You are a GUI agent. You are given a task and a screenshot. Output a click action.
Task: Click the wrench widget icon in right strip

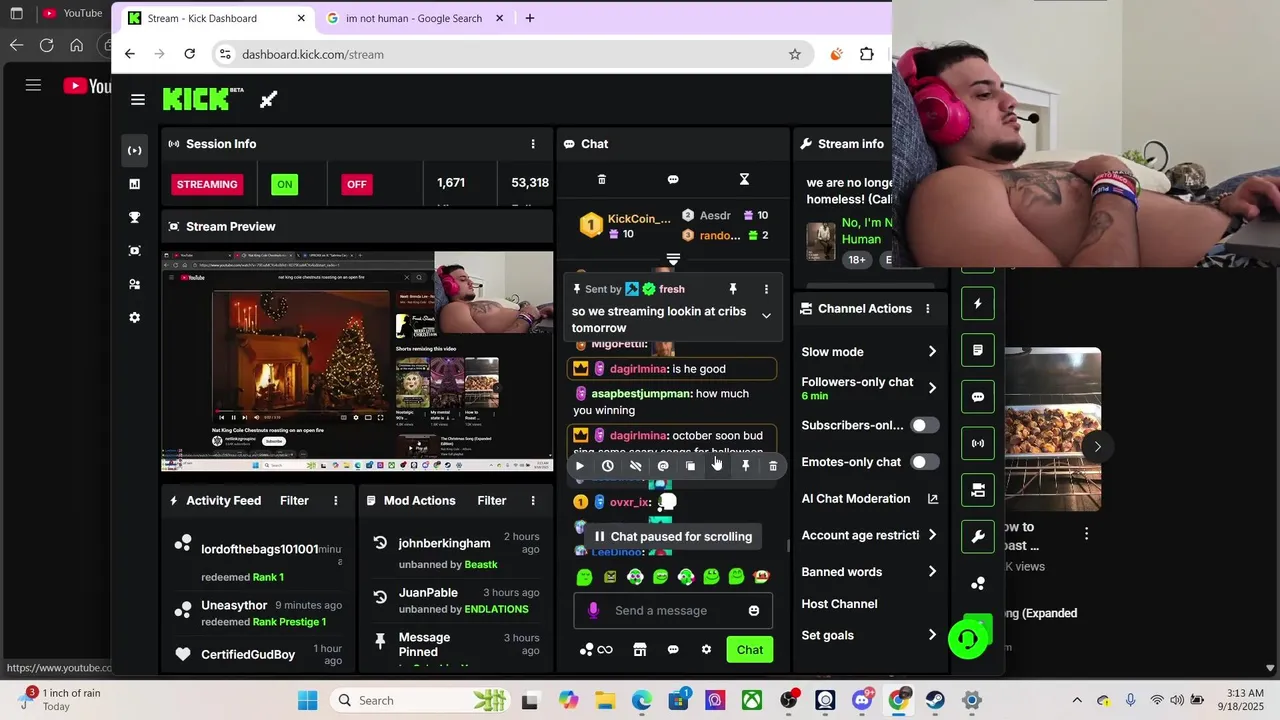(978, 537)
